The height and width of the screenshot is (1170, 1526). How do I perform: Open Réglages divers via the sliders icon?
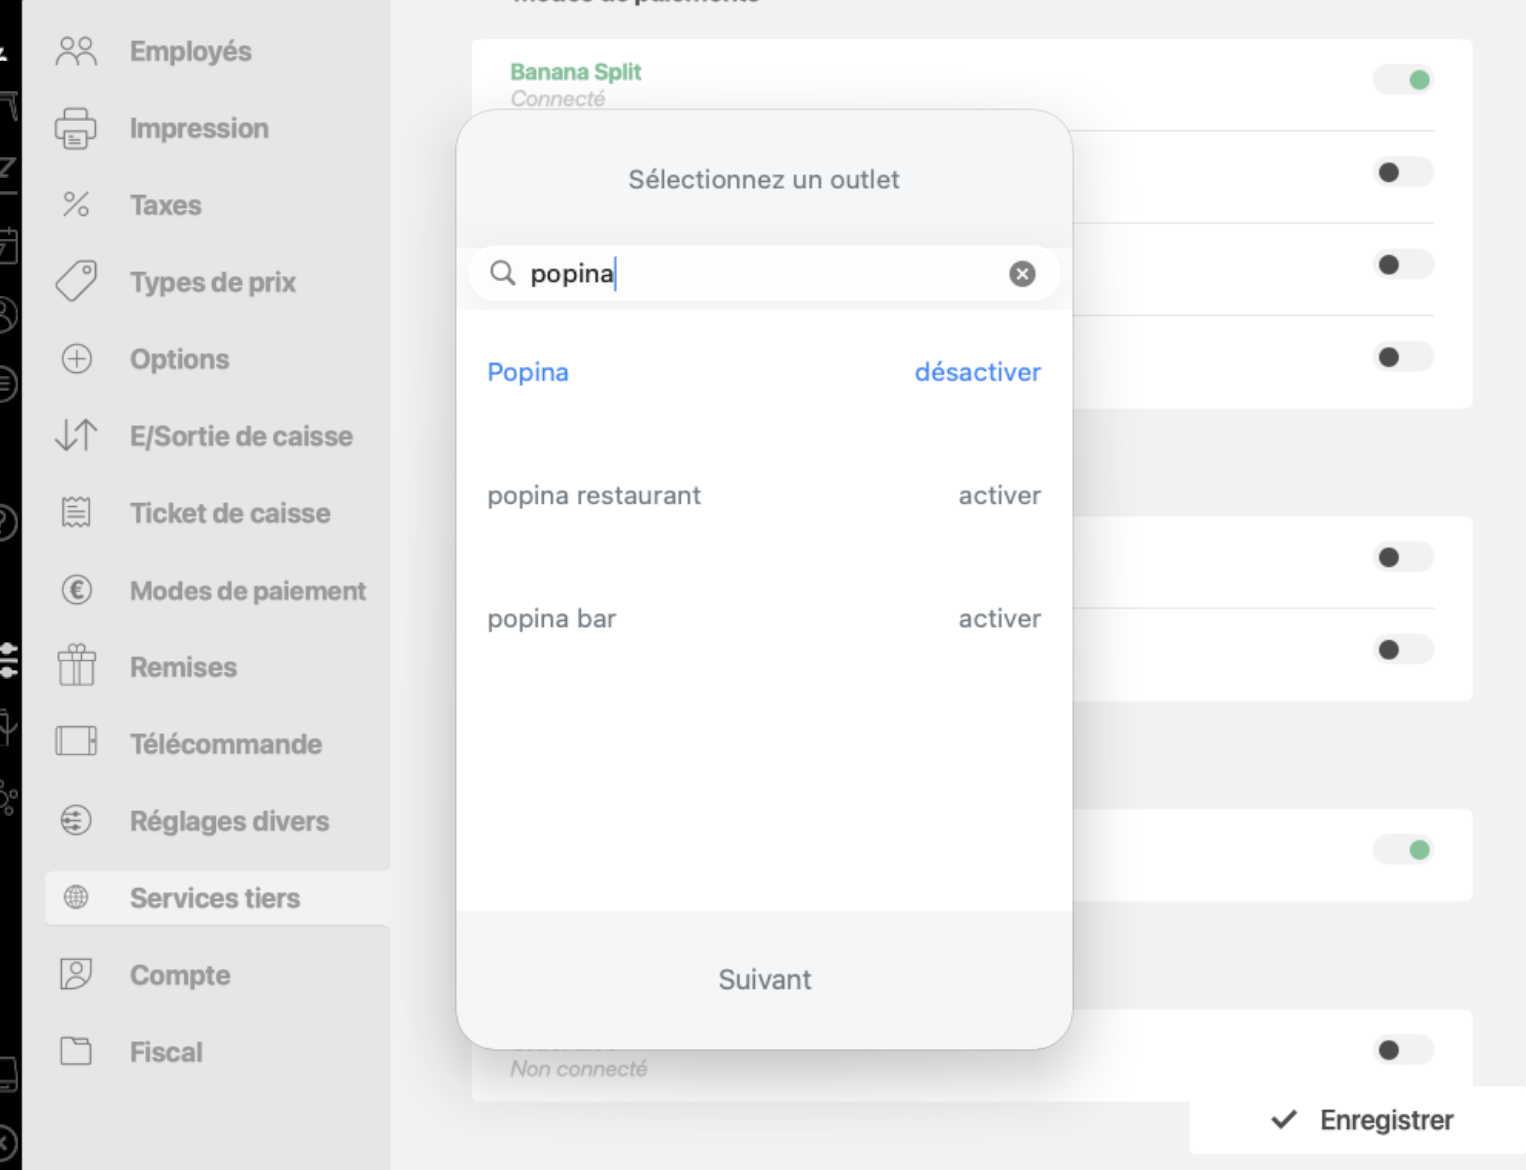pyautogui.click(x=76, y=820)
